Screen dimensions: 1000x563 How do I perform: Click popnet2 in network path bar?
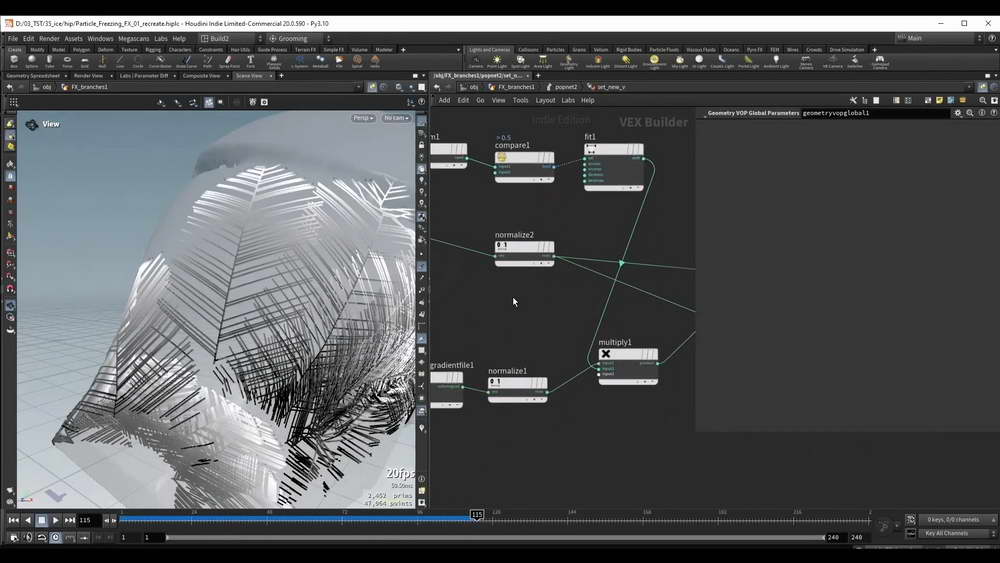[561, 87]
